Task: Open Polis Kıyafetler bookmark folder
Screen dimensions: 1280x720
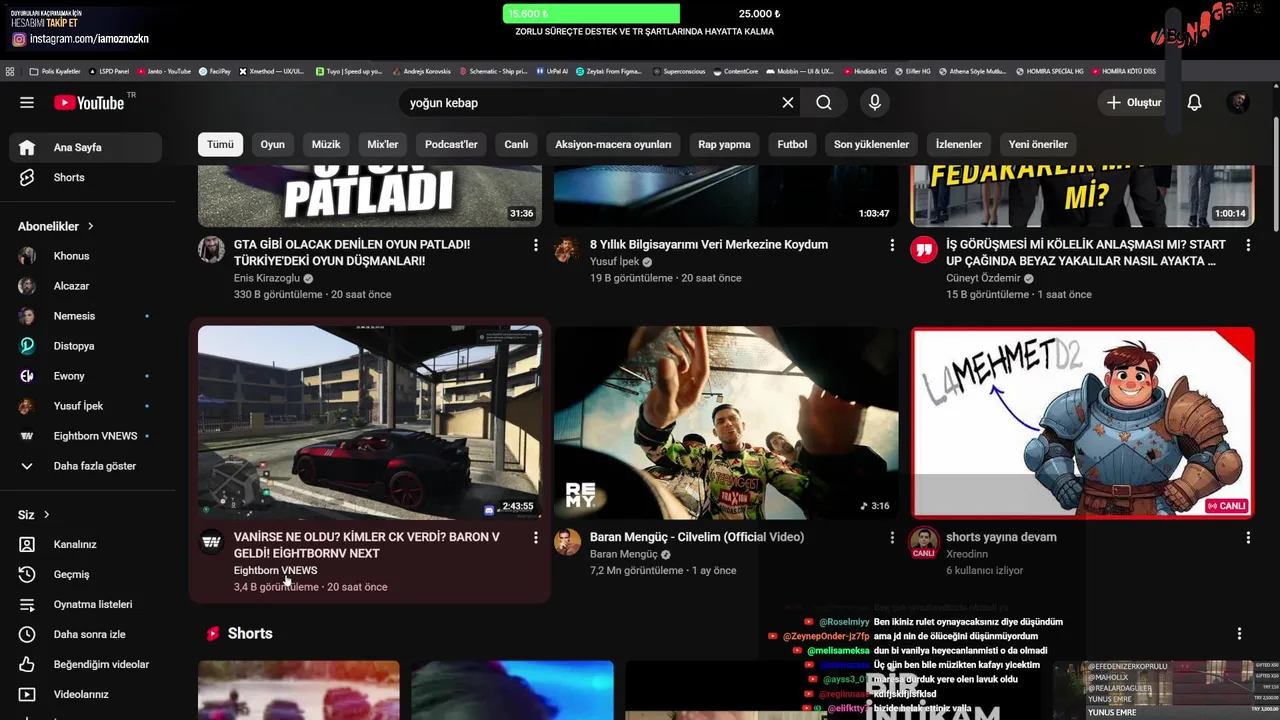Action: pyautogui.click(x=55, y=72)
